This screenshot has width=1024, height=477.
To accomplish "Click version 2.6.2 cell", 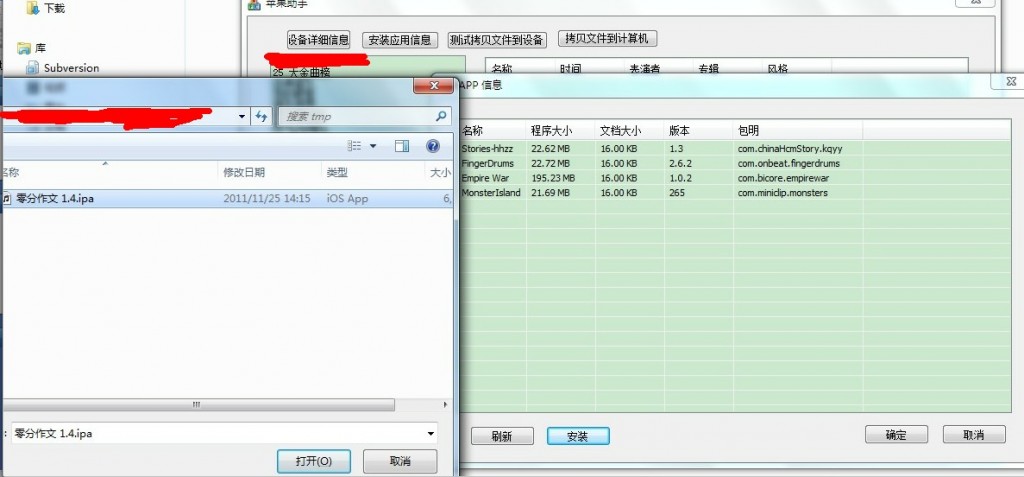I will pos(680,163).
